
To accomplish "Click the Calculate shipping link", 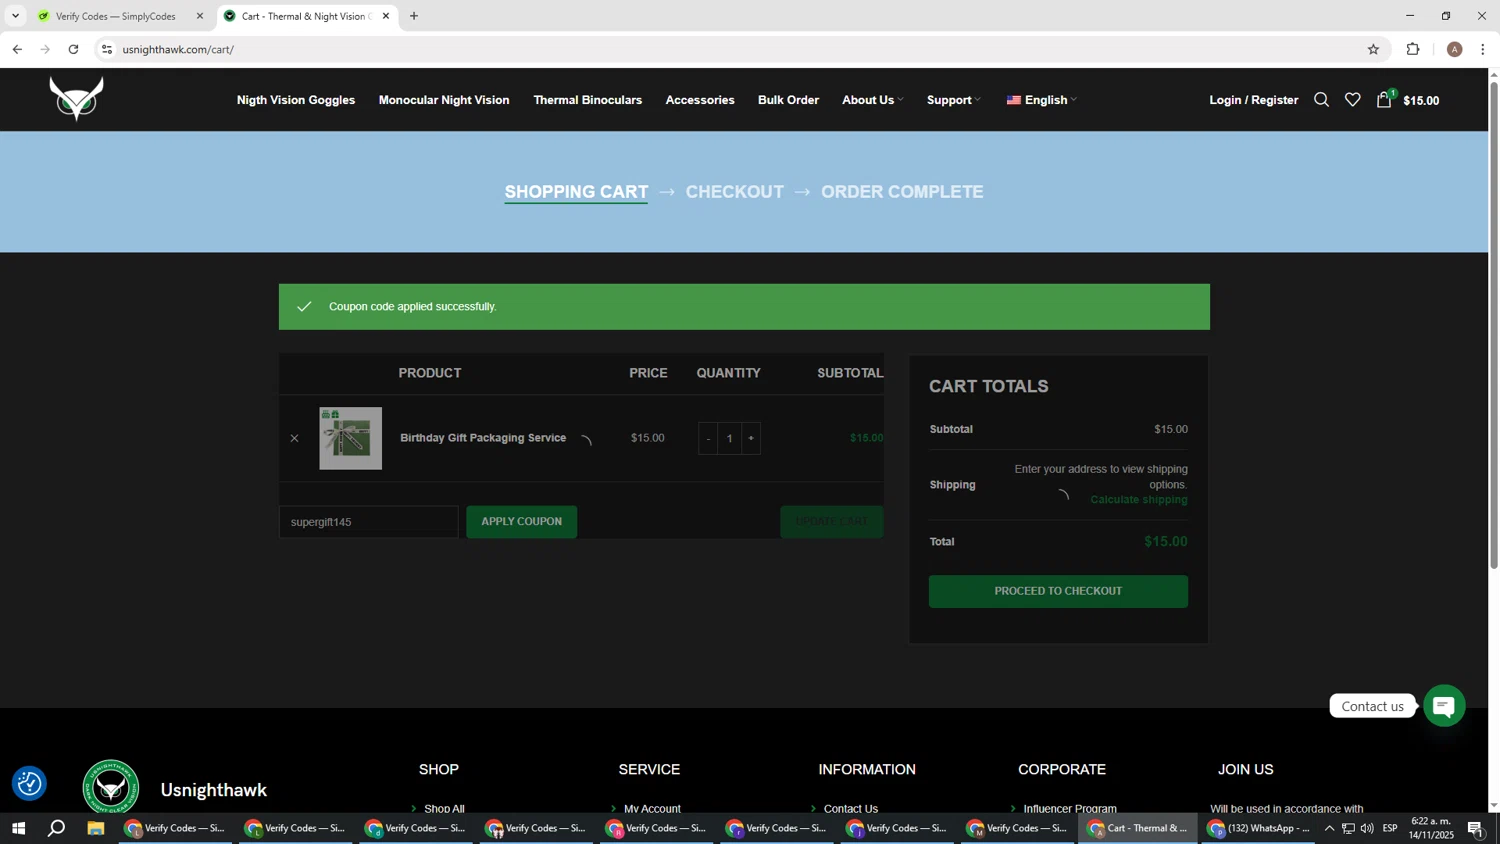I will (x=1138, y=500).
